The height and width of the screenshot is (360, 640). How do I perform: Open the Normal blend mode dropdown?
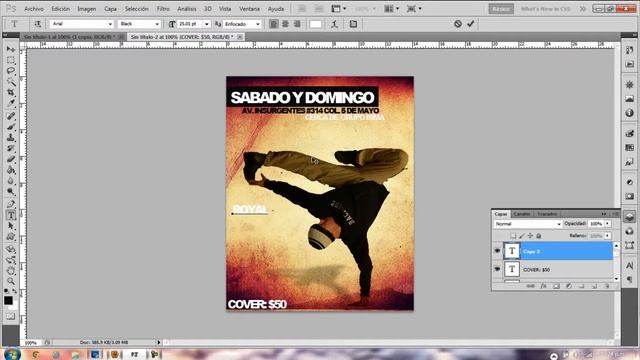click(x=528, y=224)
